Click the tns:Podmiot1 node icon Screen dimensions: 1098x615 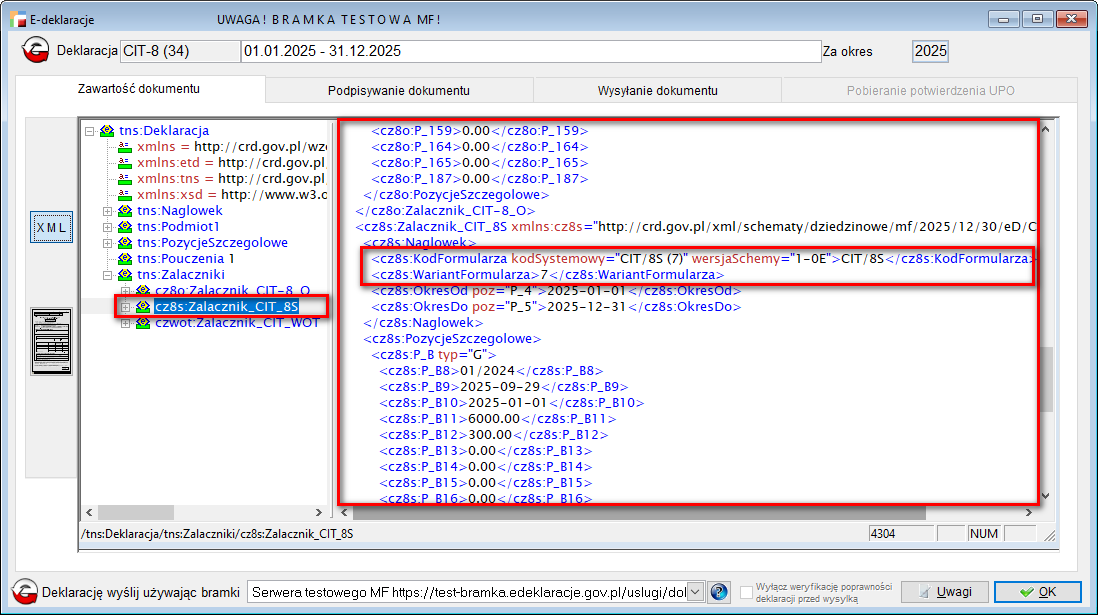pos(125,227)
